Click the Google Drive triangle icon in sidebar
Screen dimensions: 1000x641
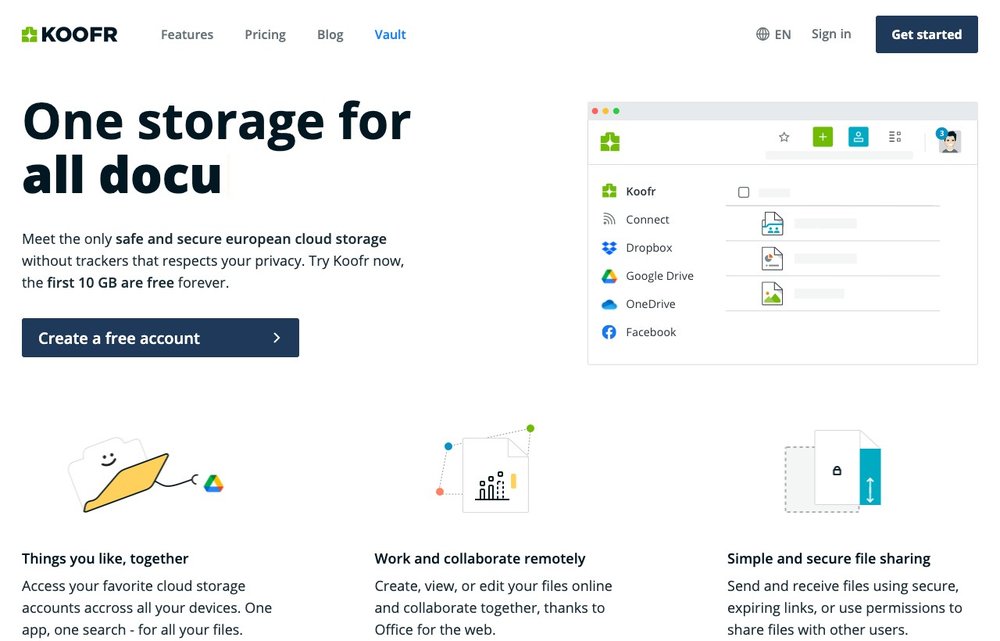(x=609, y=276)
